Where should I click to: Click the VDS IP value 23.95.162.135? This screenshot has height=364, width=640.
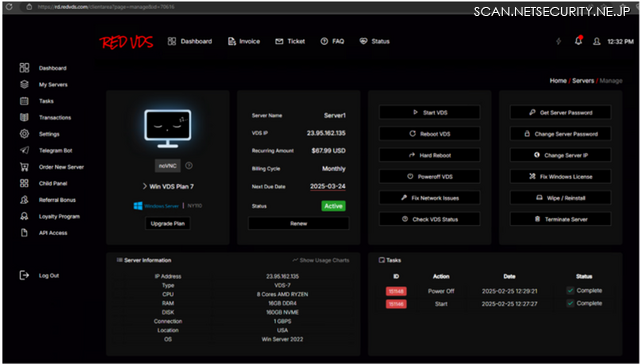326,133
